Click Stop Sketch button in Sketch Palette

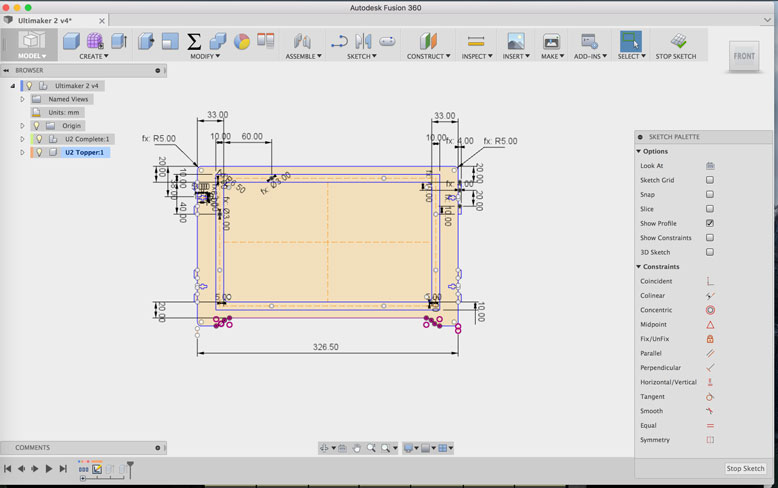tap(745, 468)
